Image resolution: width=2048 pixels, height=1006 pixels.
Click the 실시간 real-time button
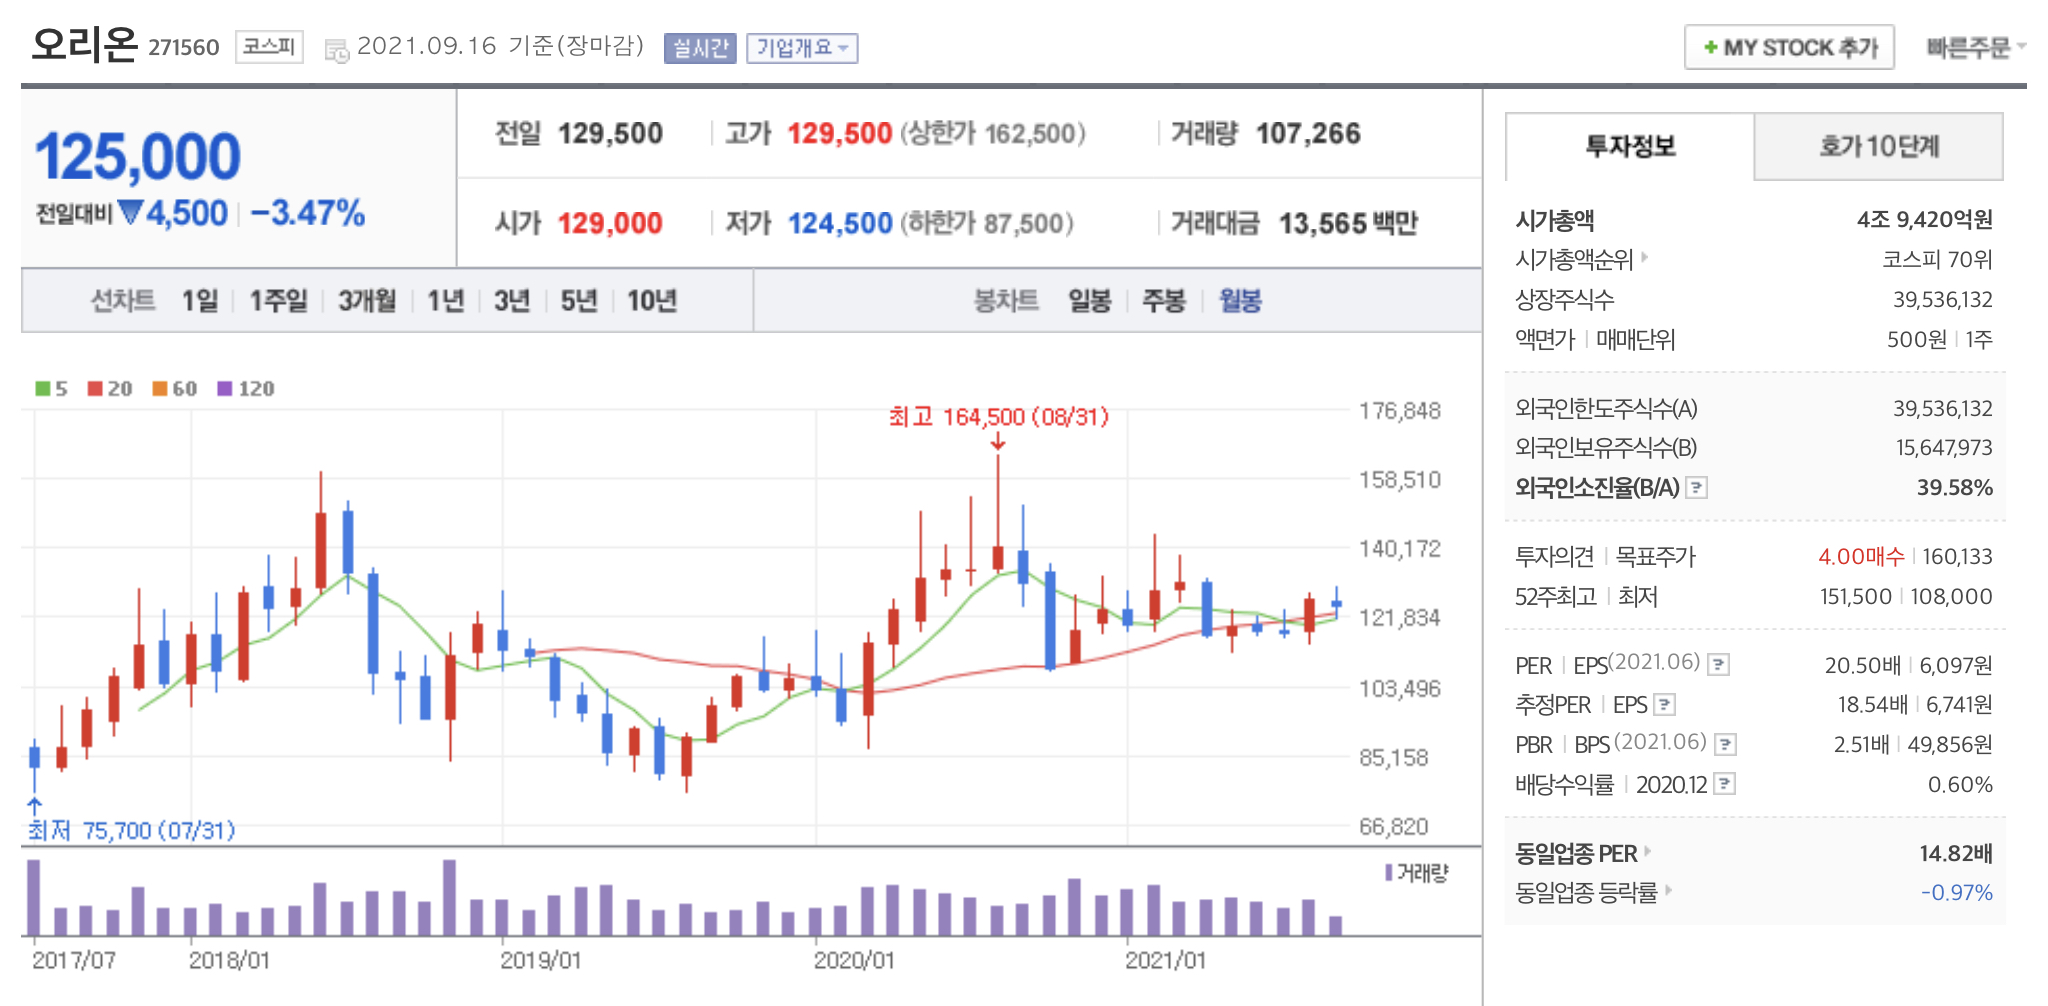(700, 48)
